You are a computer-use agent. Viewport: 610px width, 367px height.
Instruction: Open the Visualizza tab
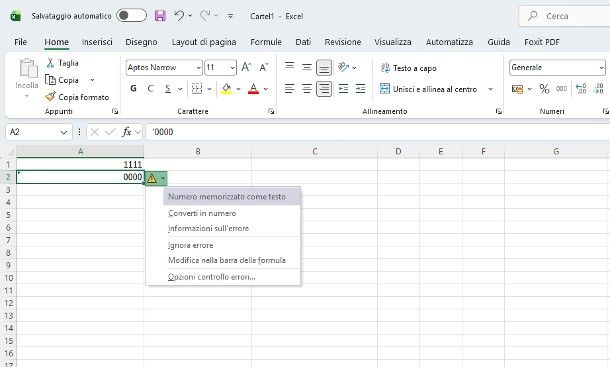(x=393, y=42)
